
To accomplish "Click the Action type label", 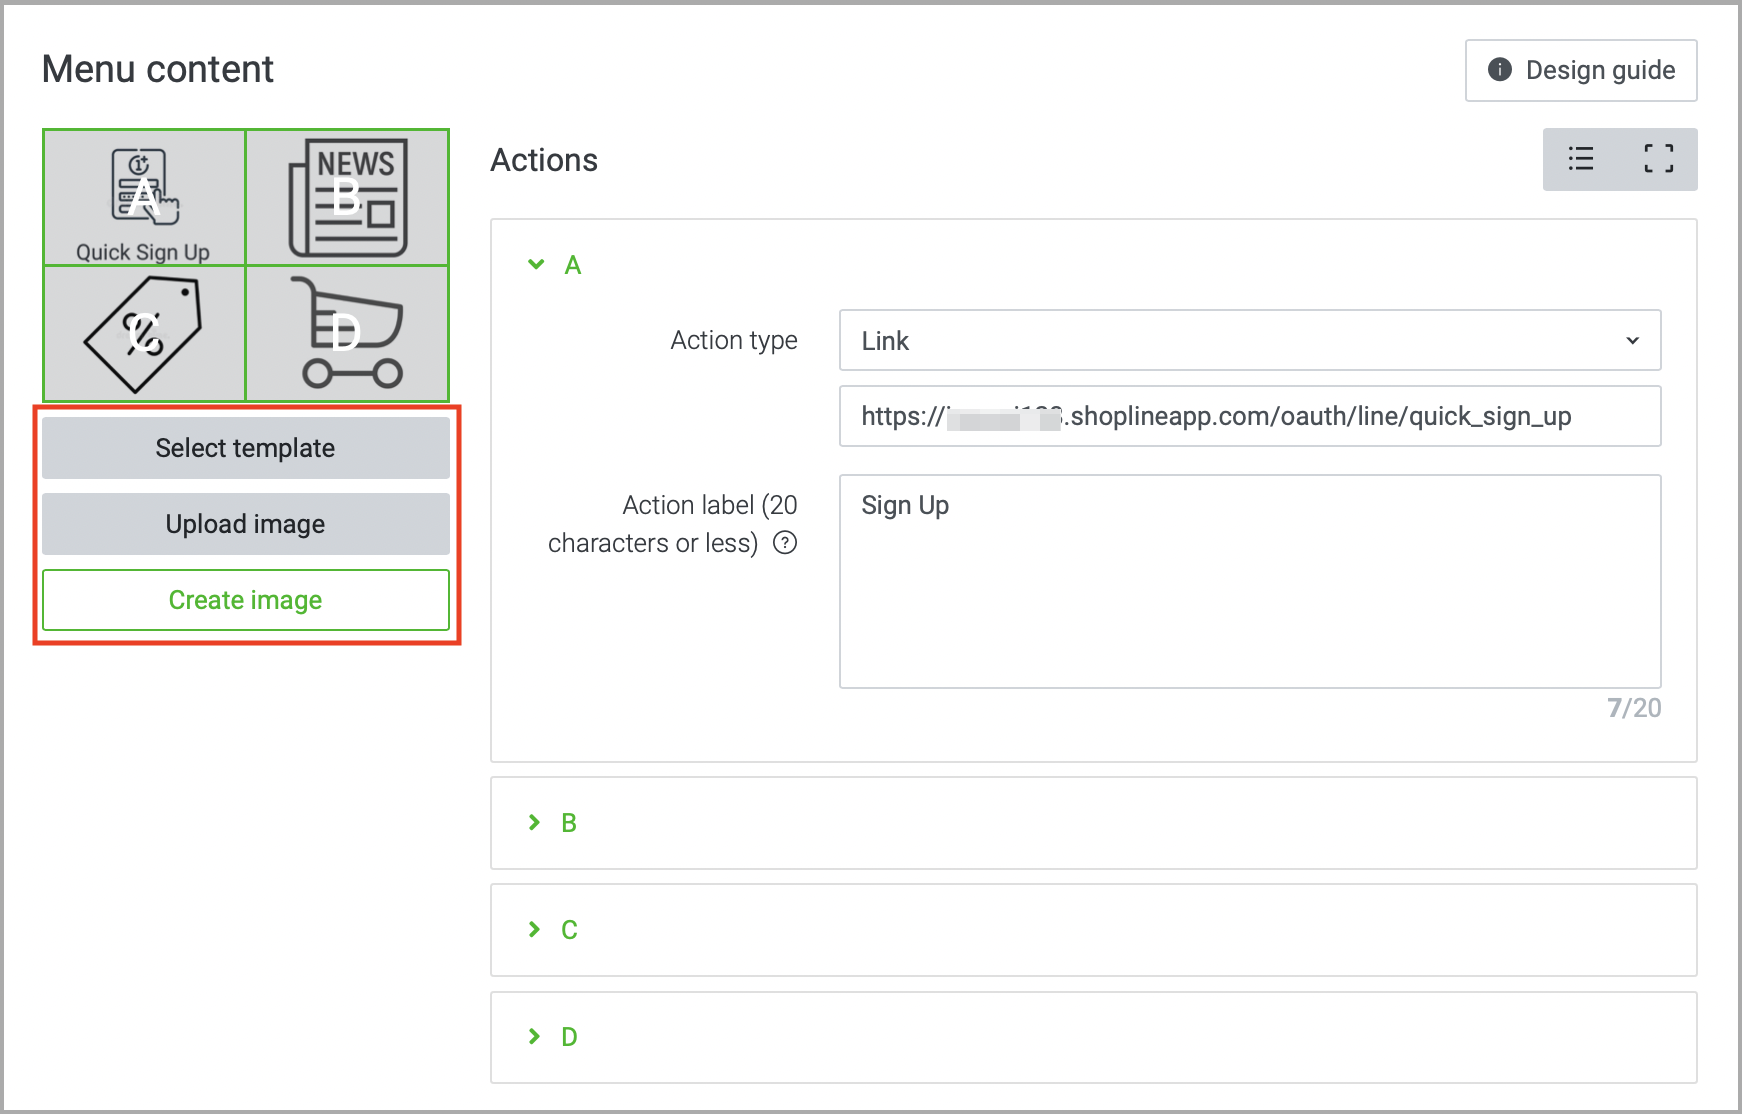I will (x=734, y=340).
